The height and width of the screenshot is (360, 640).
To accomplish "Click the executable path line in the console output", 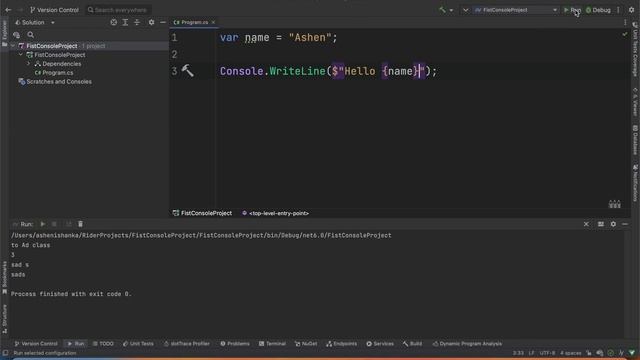I will pyautogui.click(x=201, y=236).
